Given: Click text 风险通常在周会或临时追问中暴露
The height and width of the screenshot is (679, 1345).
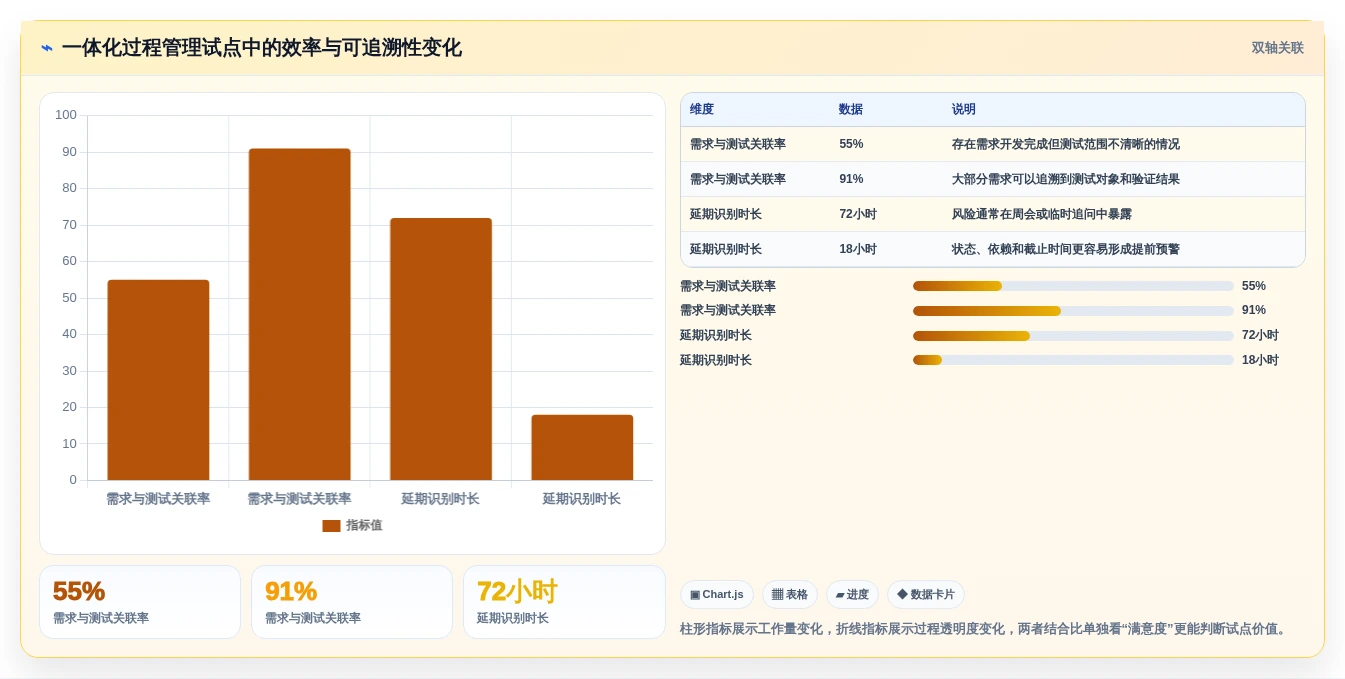Looking at the screenshot, I should tap(1042, 214).
